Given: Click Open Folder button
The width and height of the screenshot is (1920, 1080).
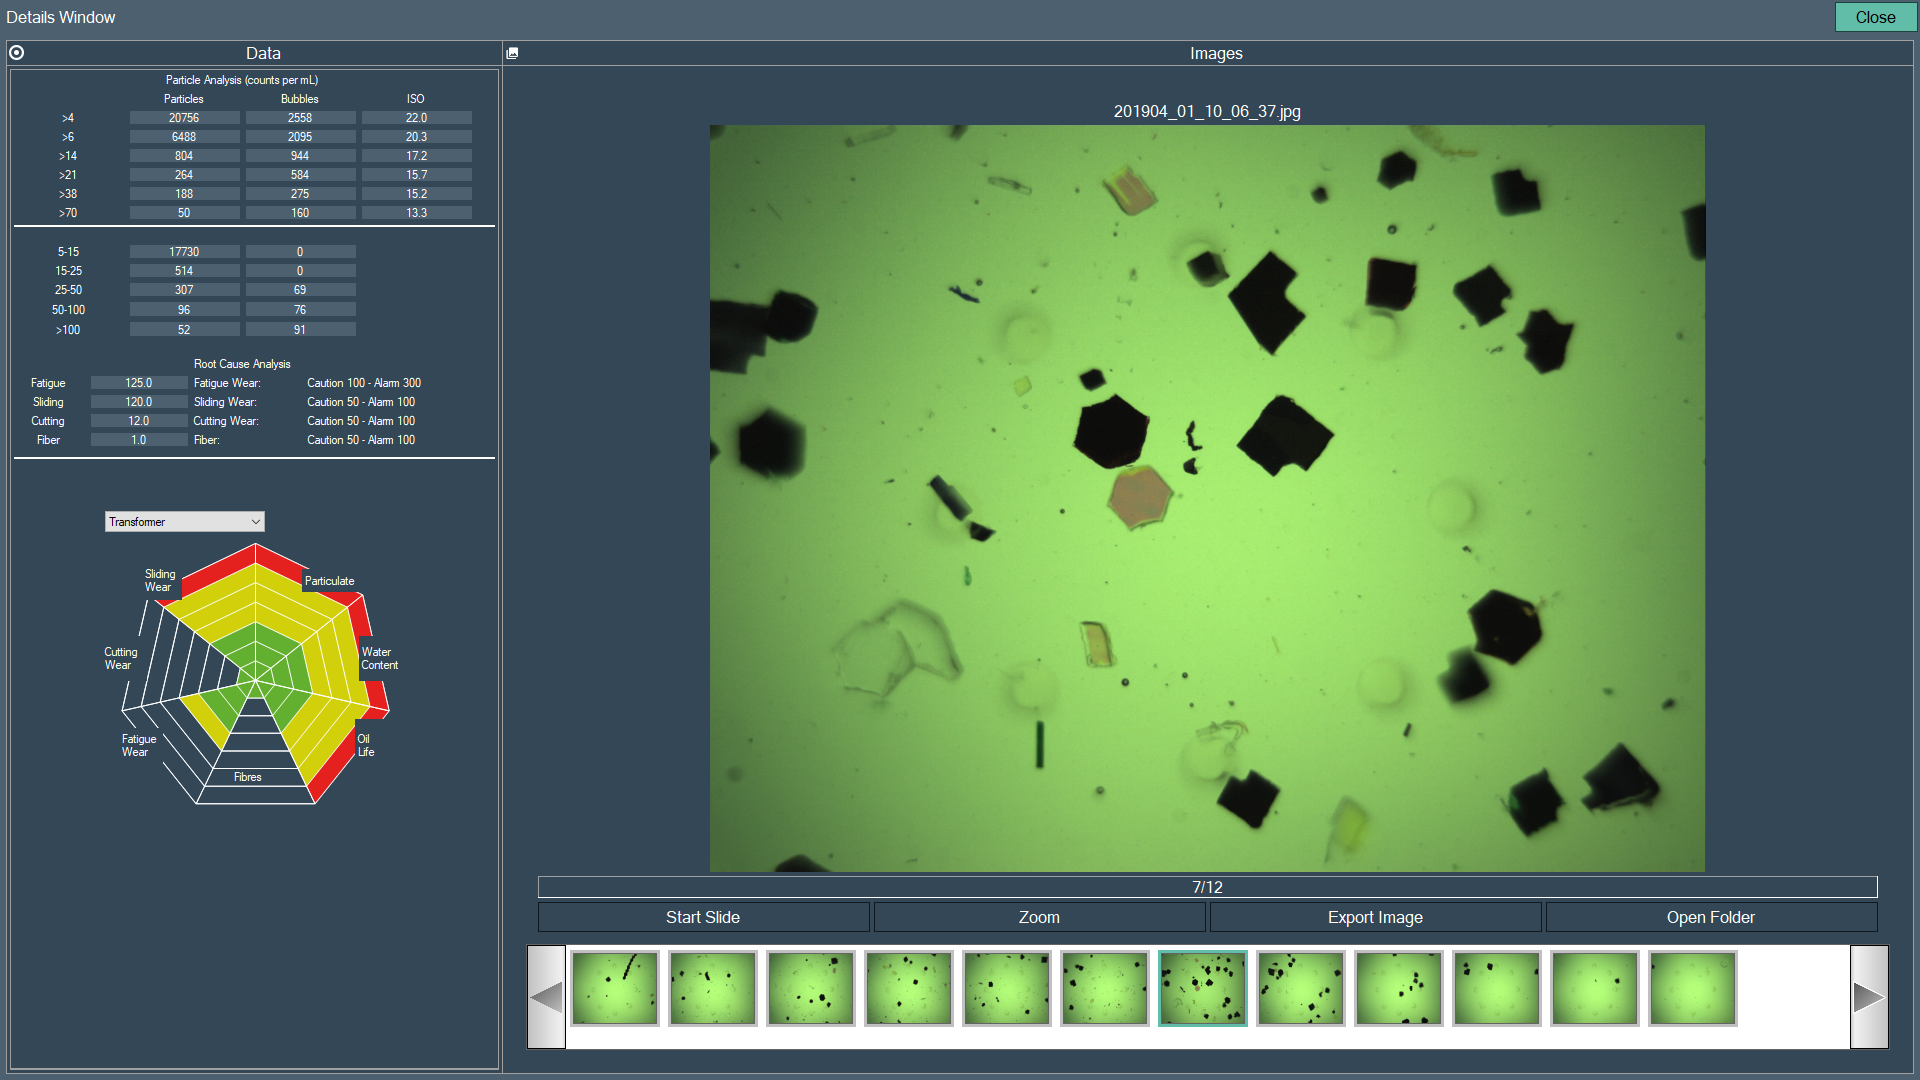Looking at the screenshot, I should coord(1710,917).
